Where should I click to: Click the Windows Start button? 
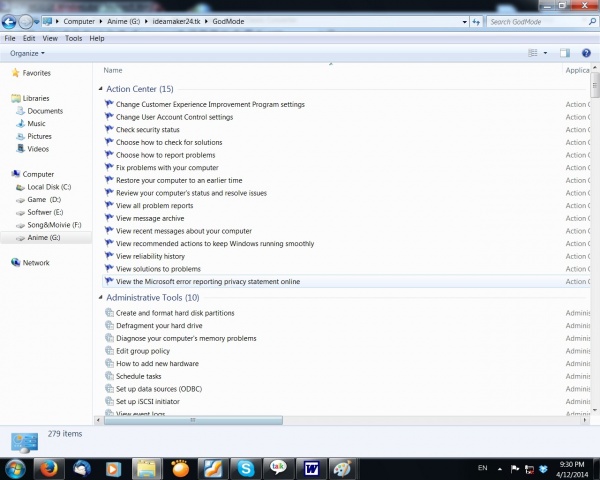pyautogui.click(x=15, y=467)
